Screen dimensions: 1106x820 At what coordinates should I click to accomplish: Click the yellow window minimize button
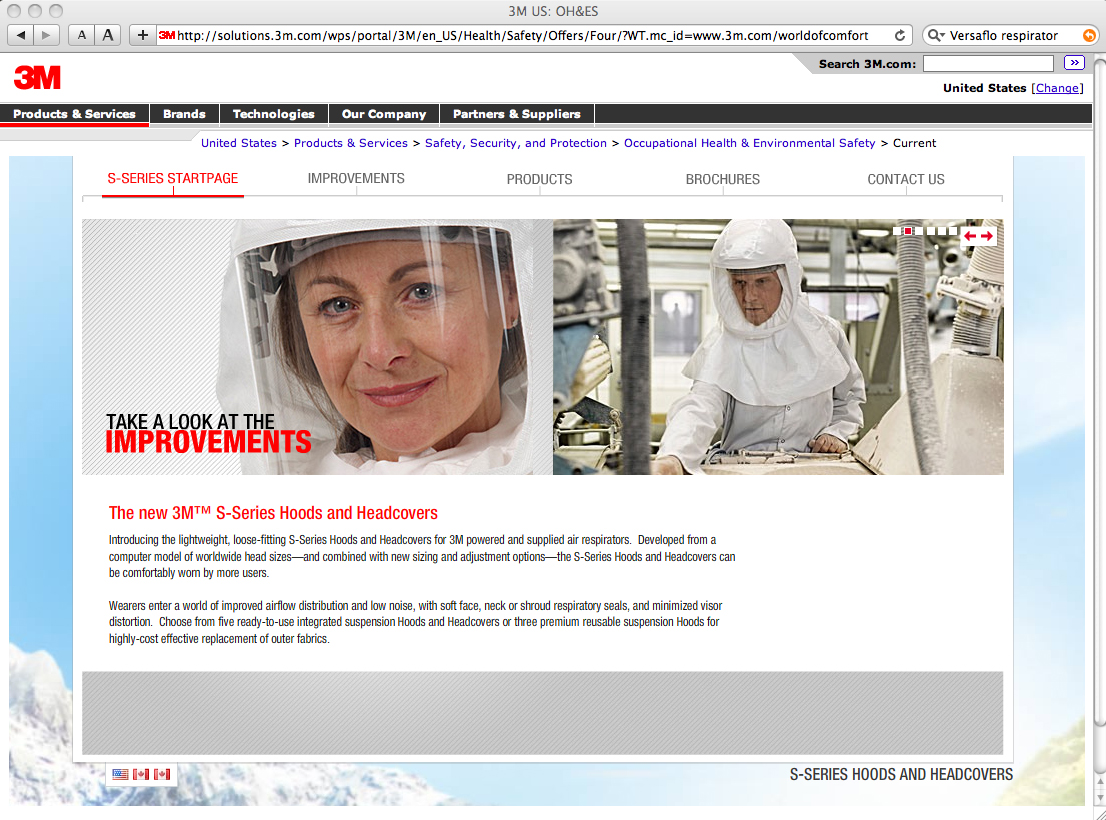(x=35, y=11)
